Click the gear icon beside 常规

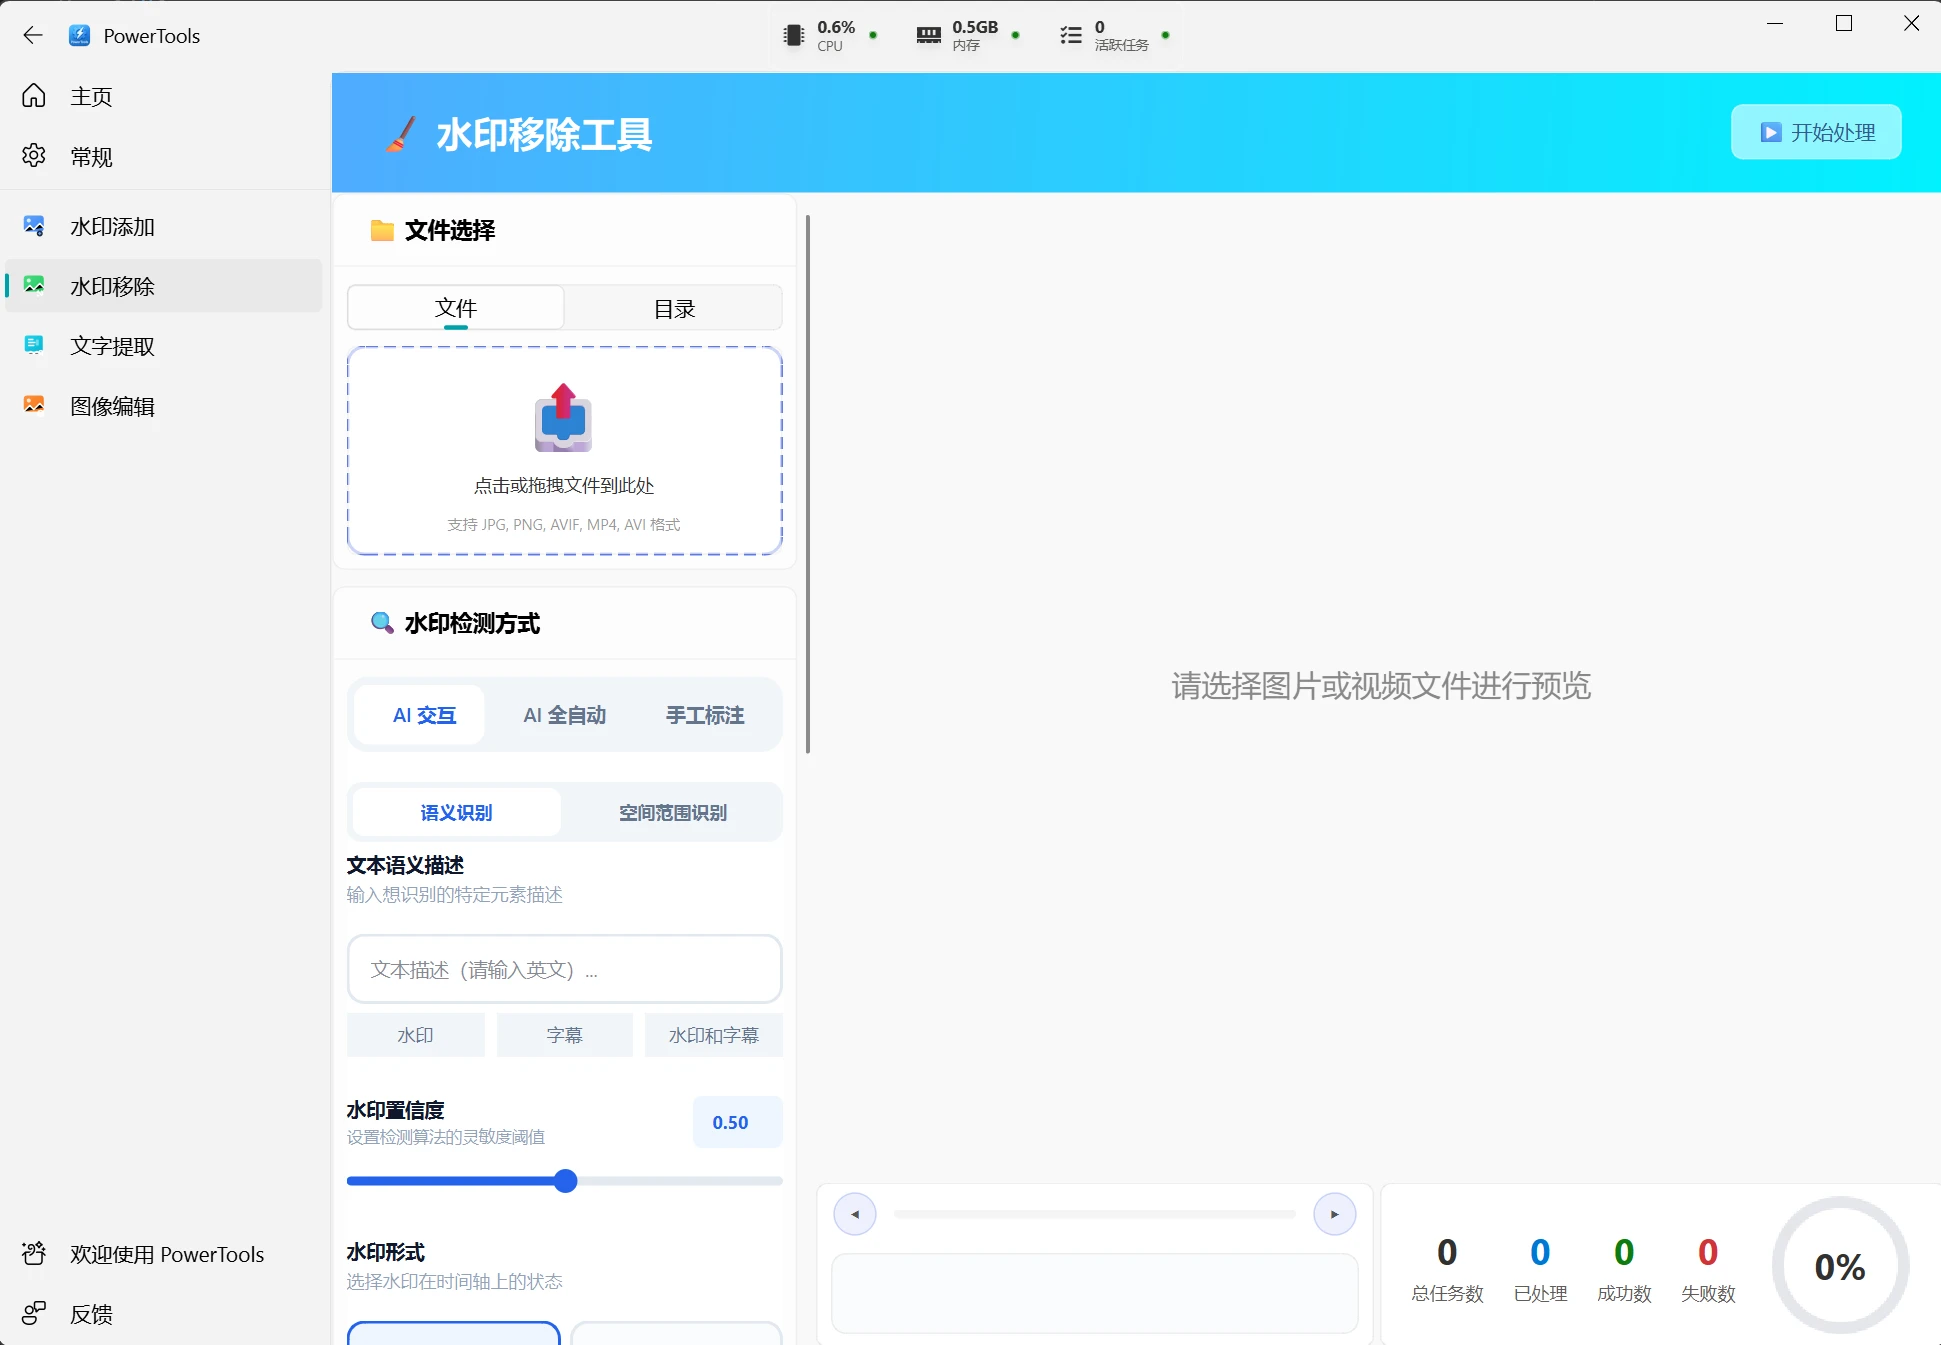click(34, 155)
